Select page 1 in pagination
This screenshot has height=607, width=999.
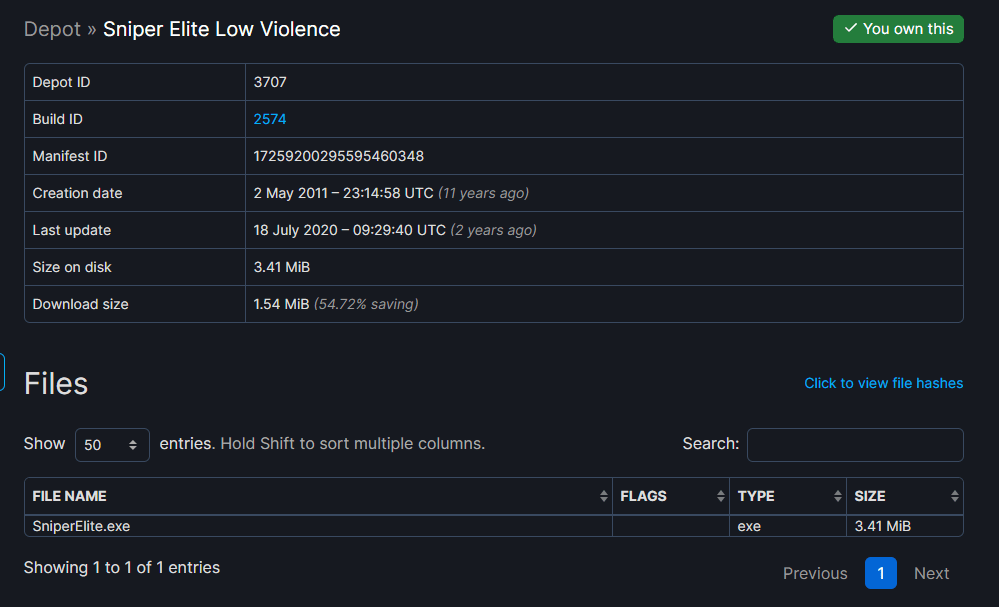click(x=880, y=573)
